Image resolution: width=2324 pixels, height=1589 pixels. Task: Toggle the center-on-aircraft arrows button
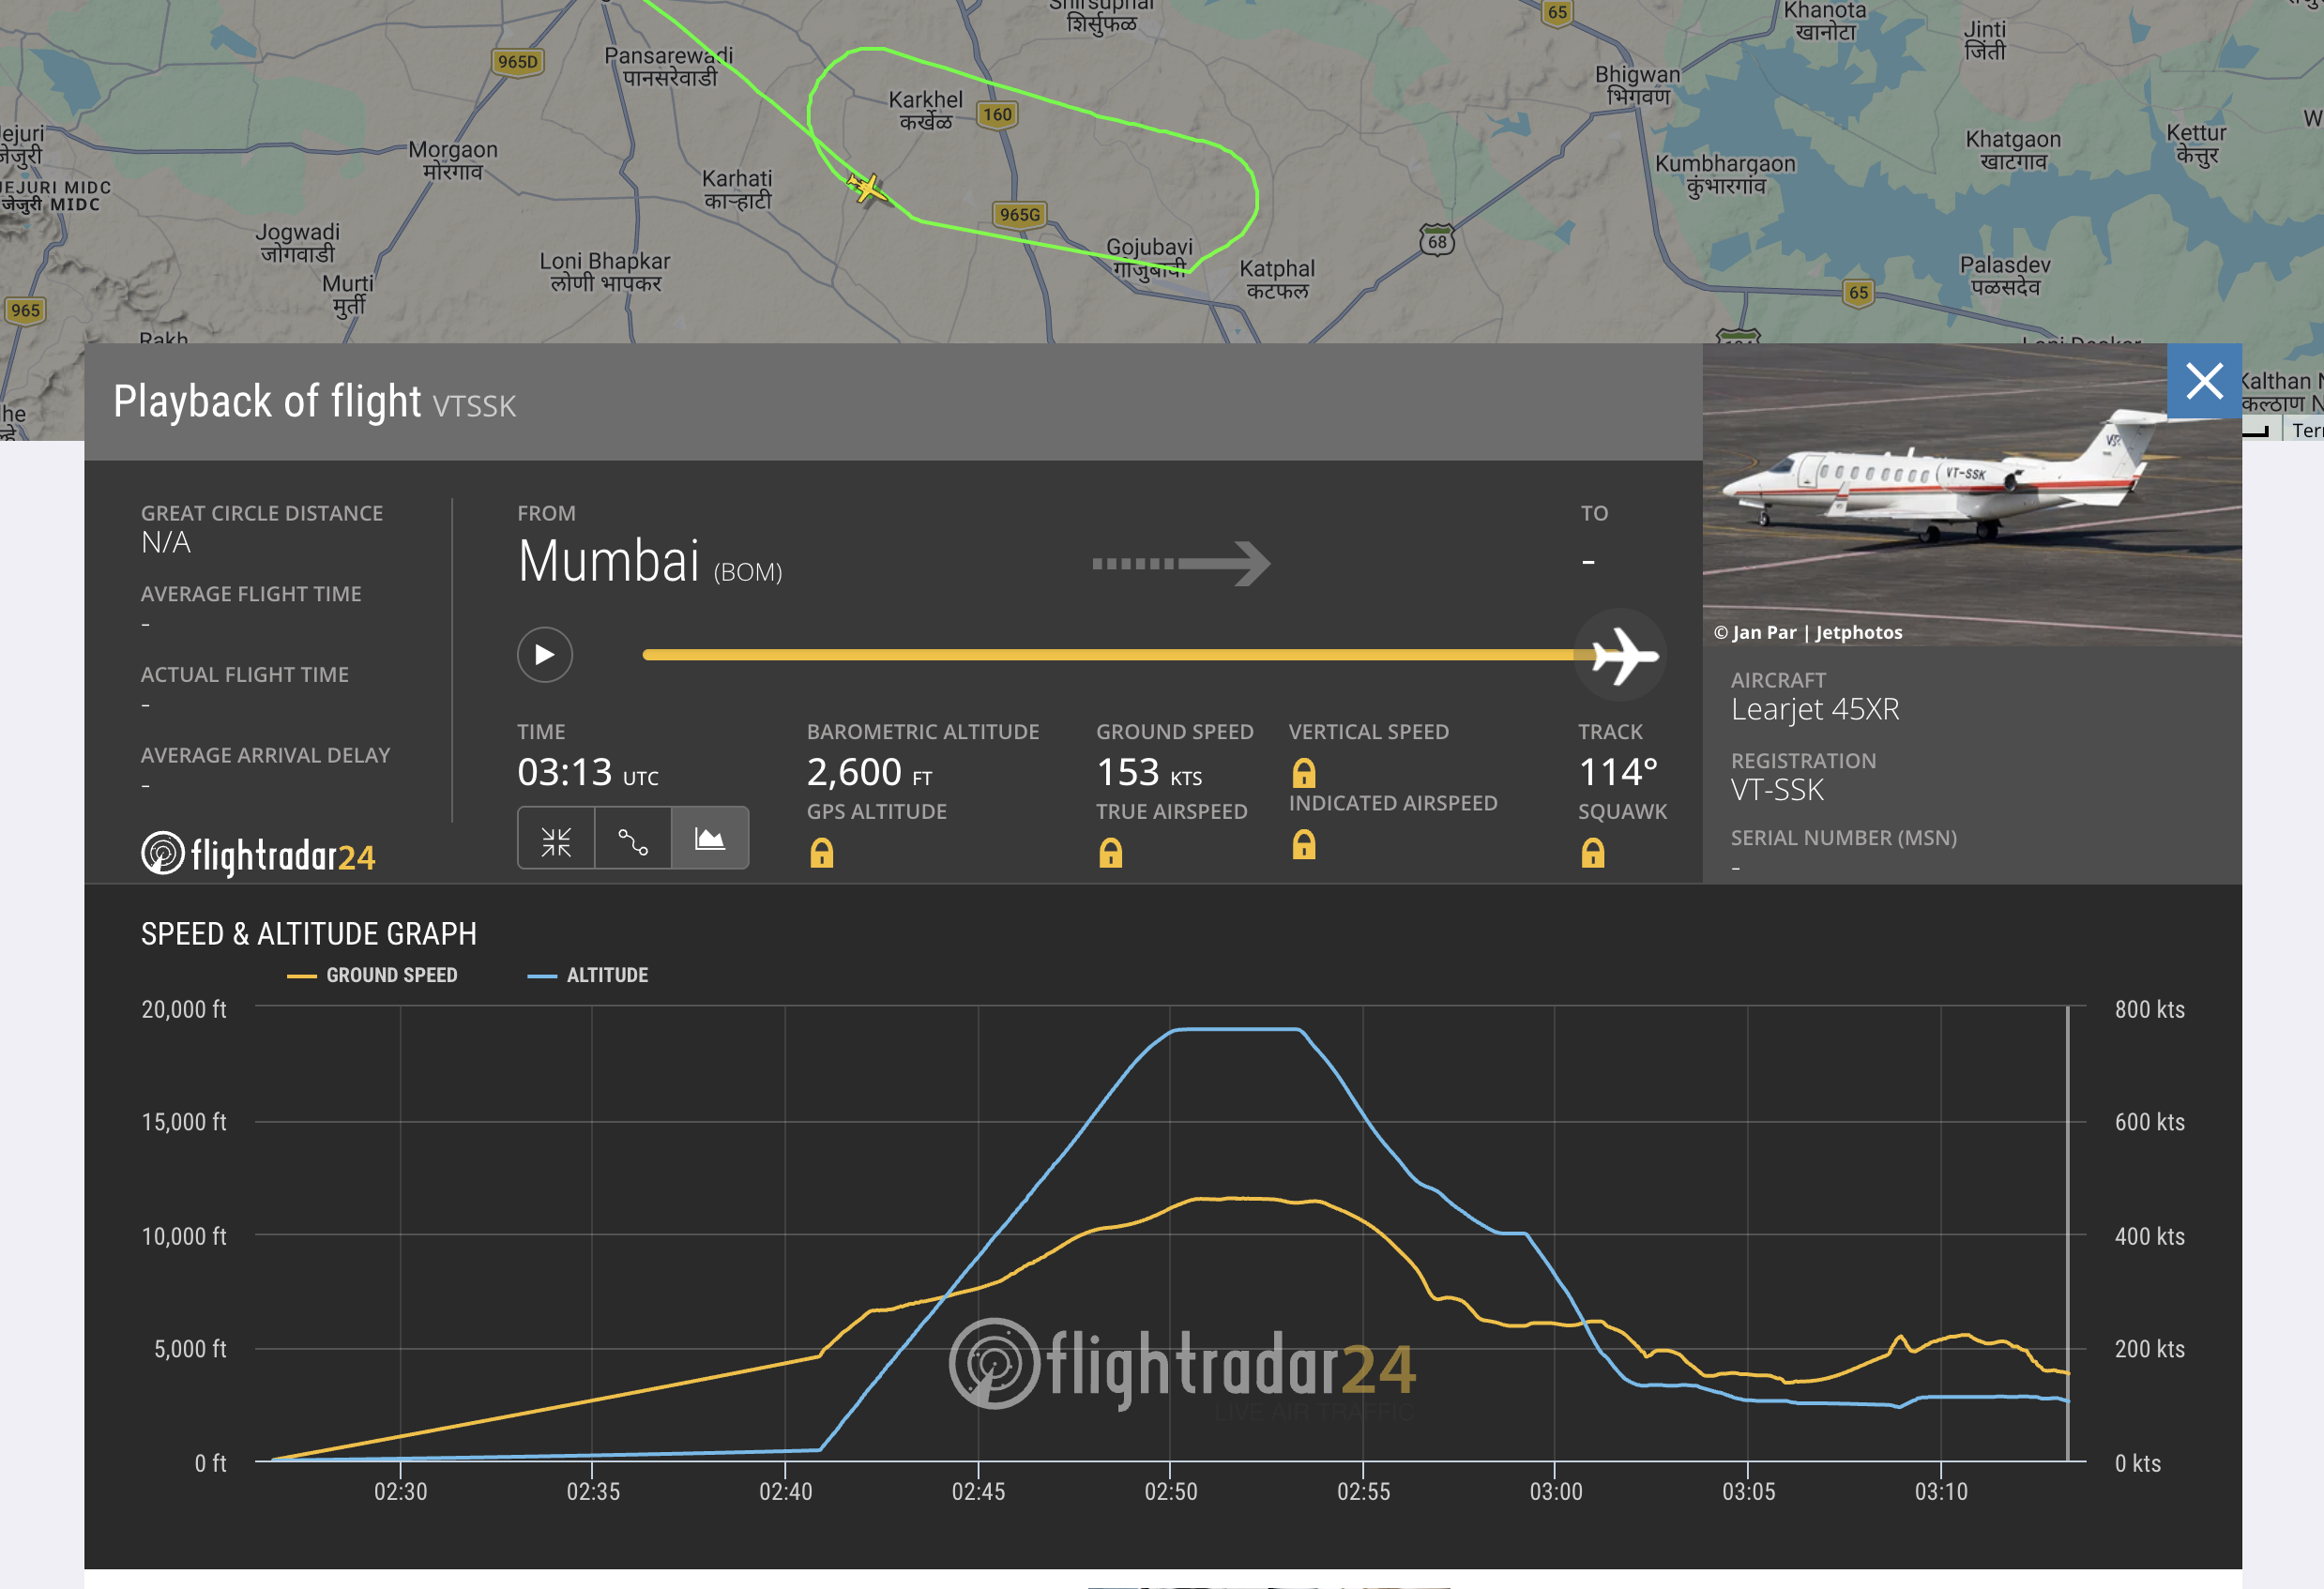click(x=556, y=840)
